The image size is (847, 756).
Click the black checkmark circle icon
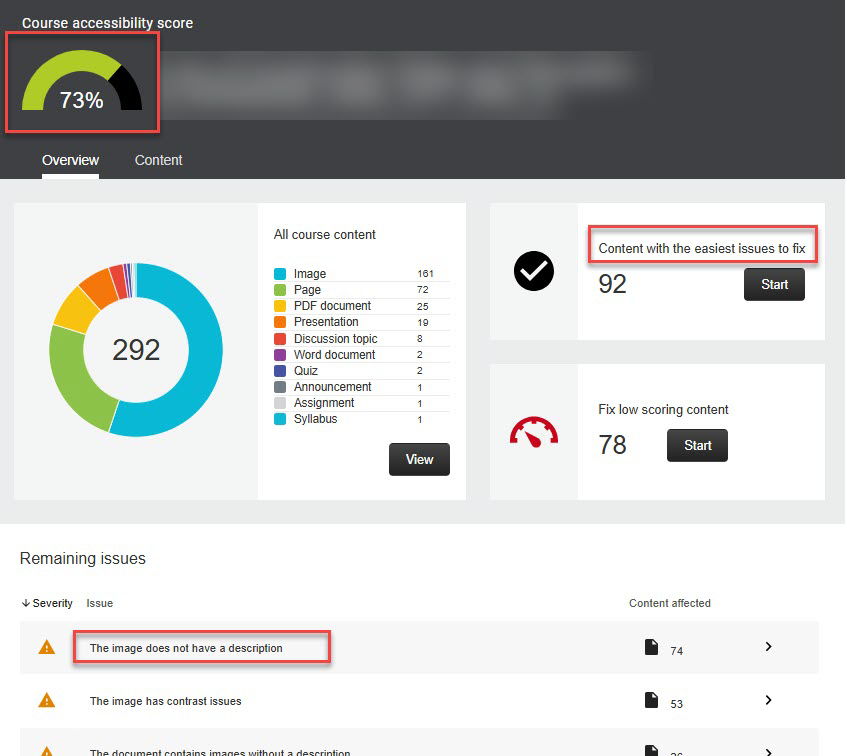(534, 271)
